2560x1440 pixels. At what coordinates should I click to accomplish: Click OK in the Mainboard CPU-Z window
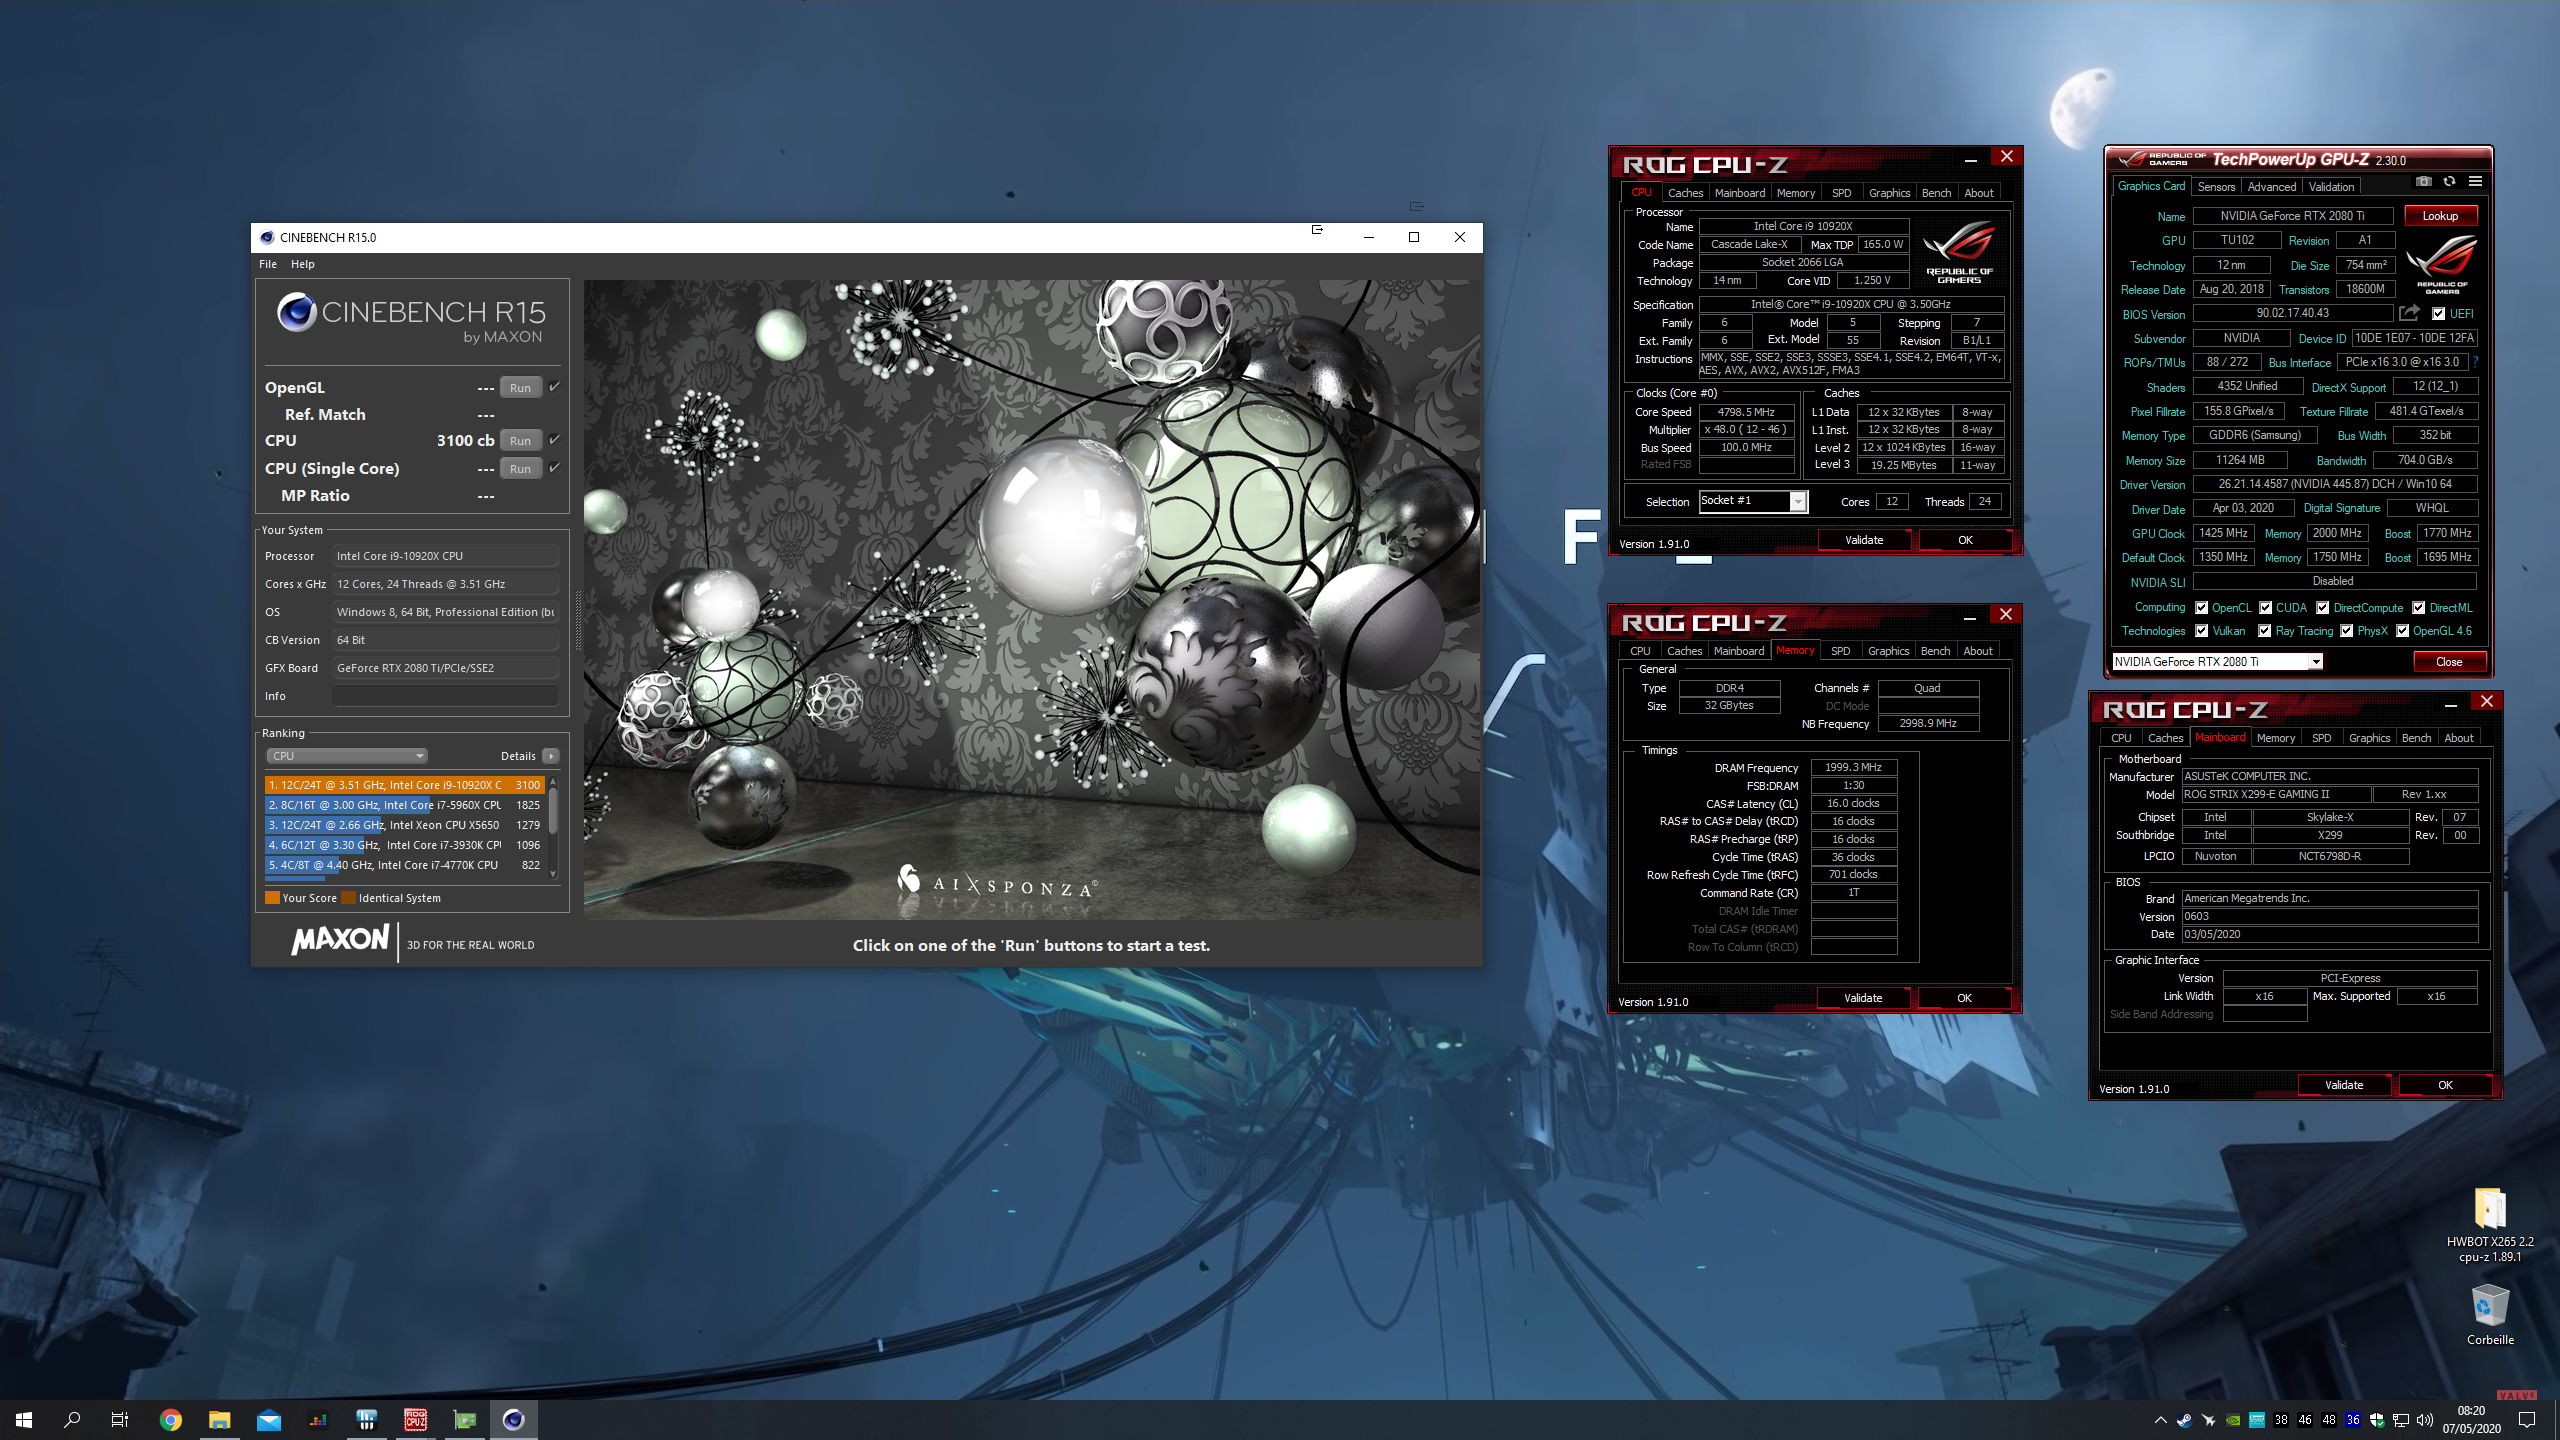coord(2445,1085)
